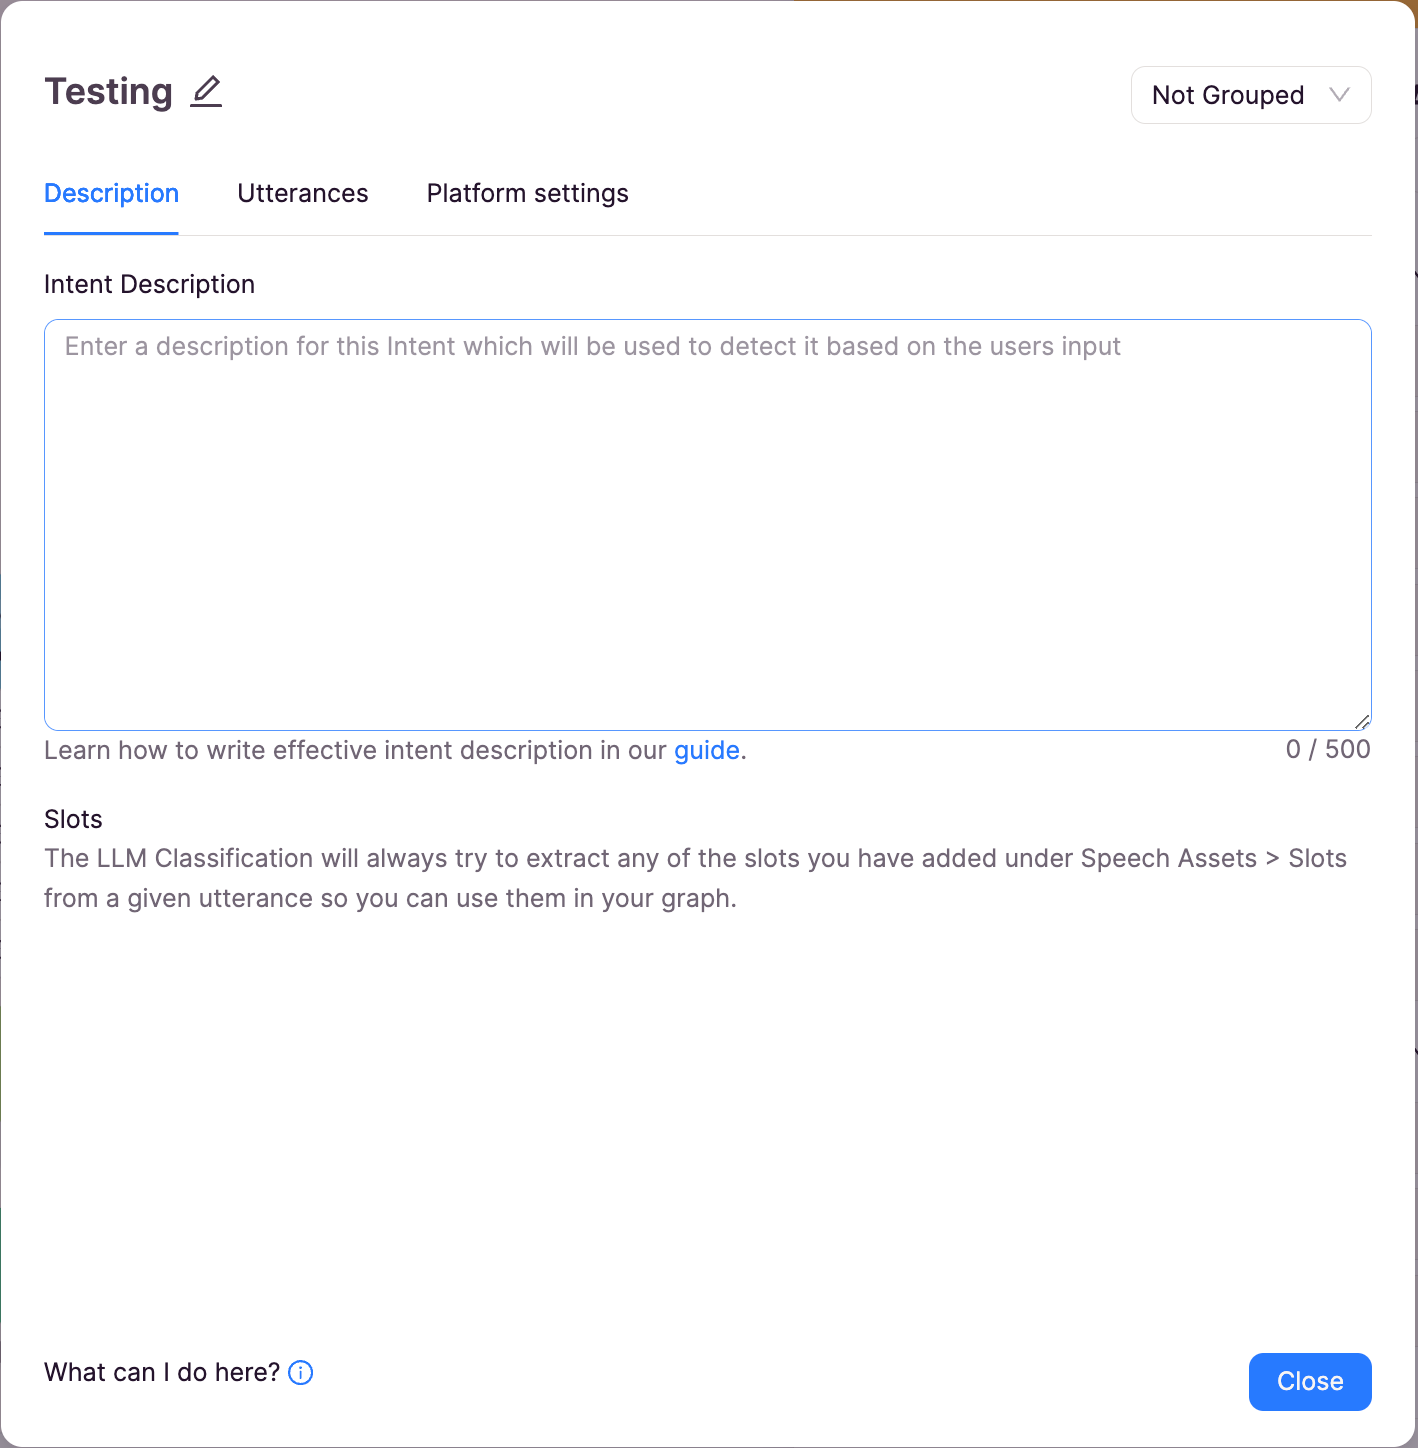This screenshot has height=1448, width=1418.
Task: Click the Not Grouped label text
Action: [x=1228, y=95]
